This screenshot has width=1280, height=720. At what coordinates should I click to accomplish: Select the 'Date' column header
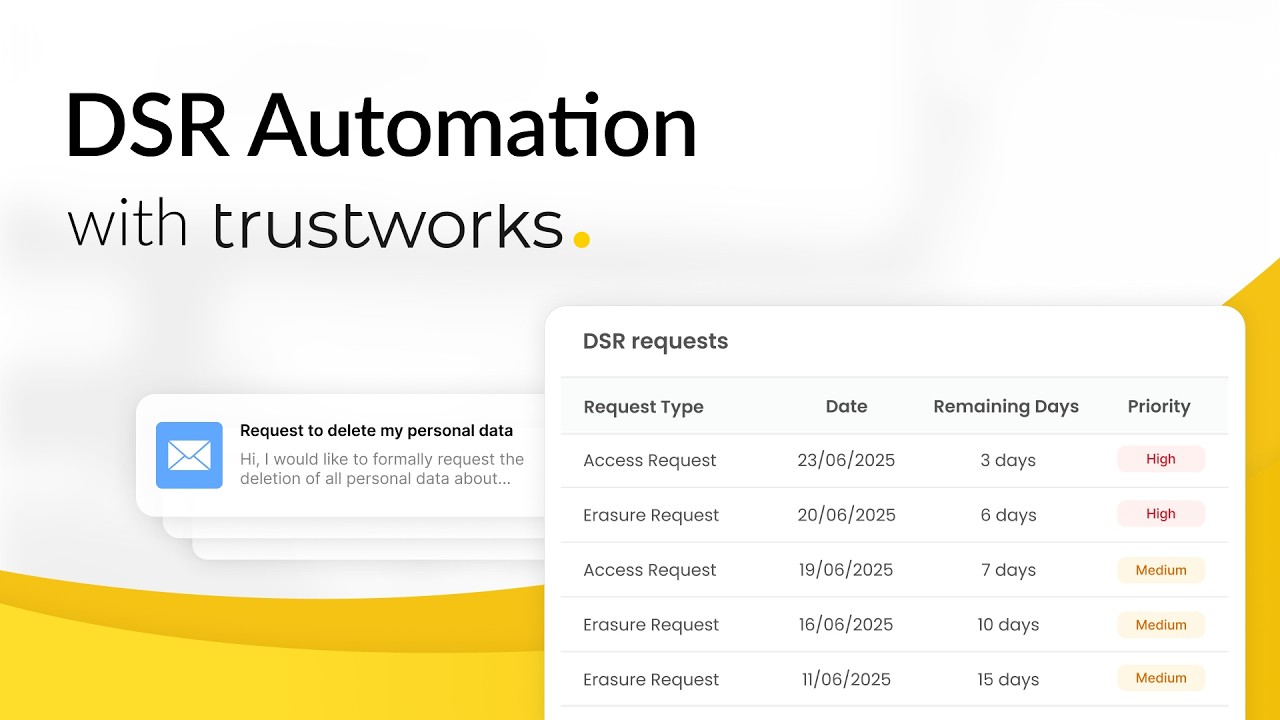(x=846, y=406)
